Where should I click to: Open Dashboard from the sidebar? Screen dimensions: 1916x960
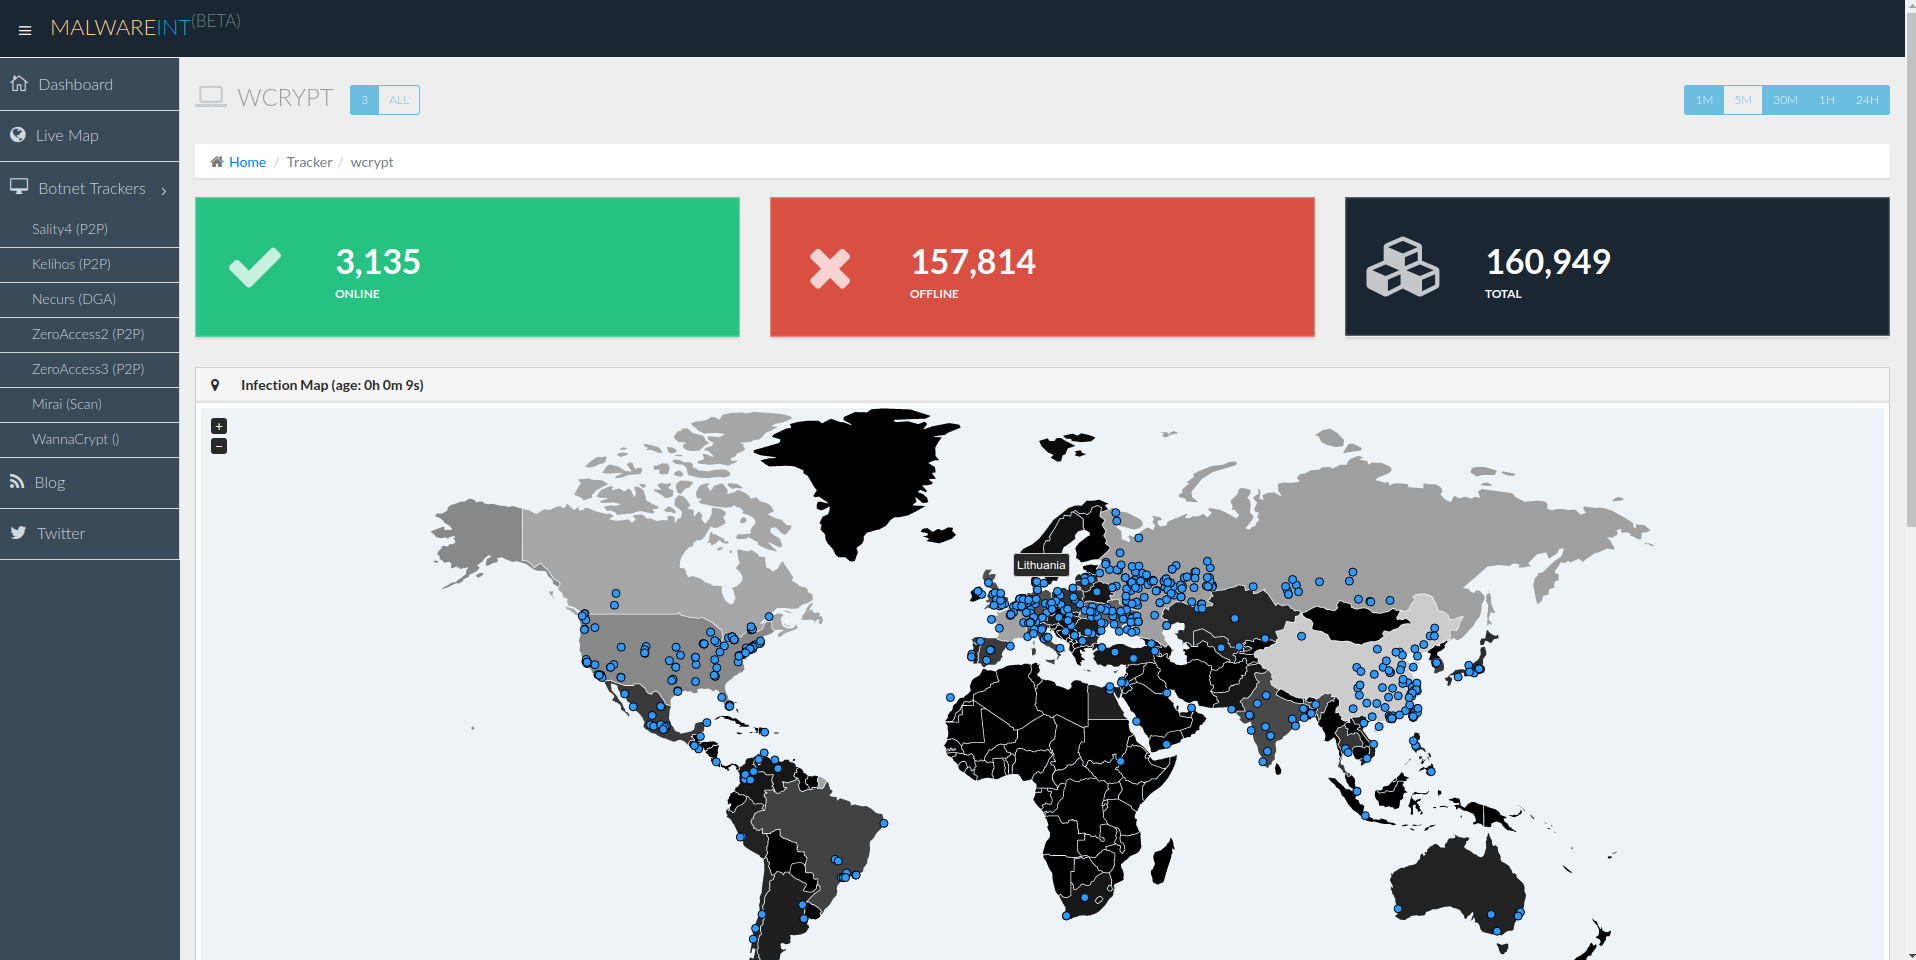75,85
